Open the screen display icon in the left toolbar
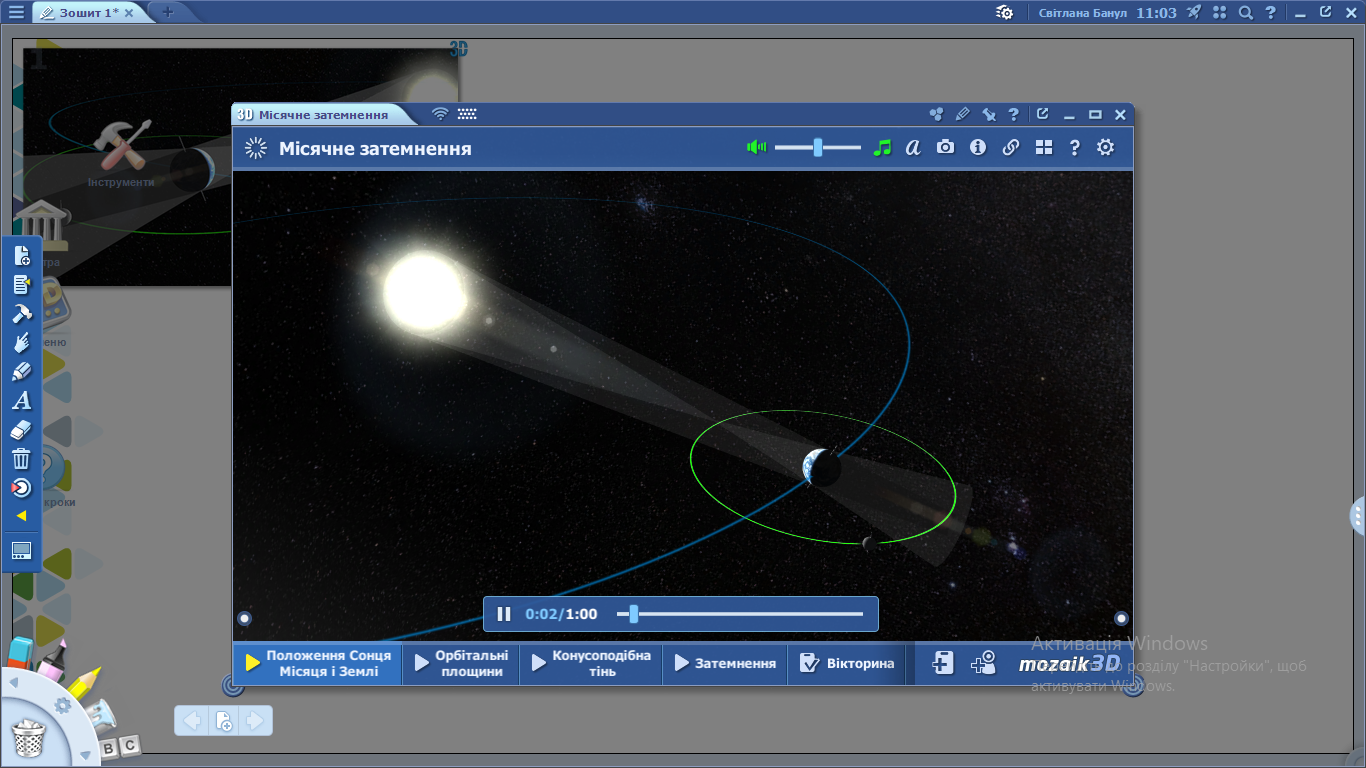1366x768 pixels. (22, 551)
